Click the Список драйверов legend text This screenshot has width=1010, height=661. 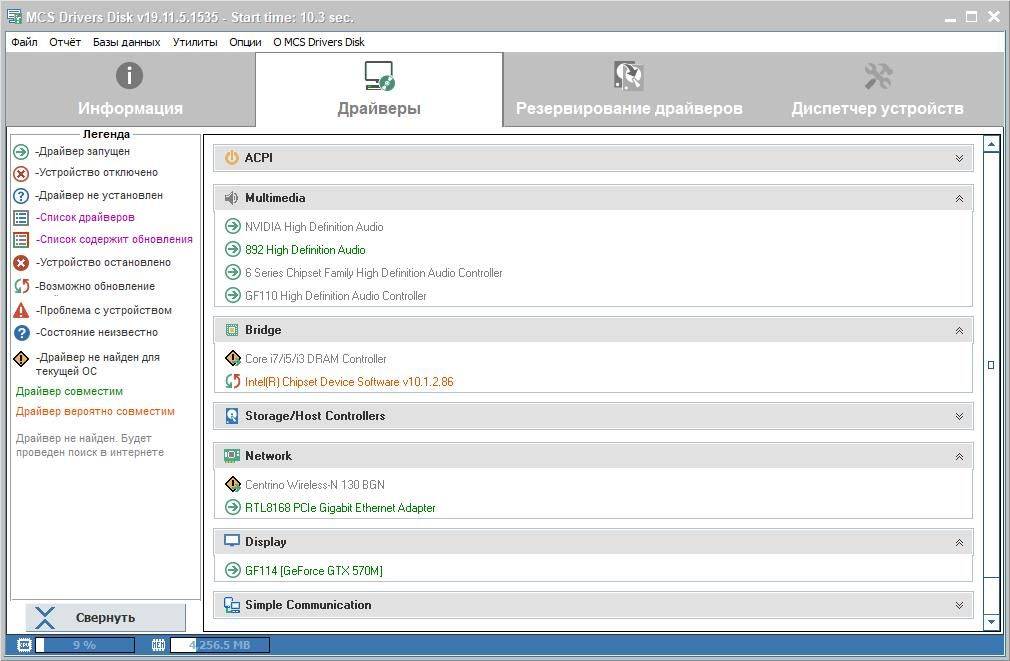(85, 217)
